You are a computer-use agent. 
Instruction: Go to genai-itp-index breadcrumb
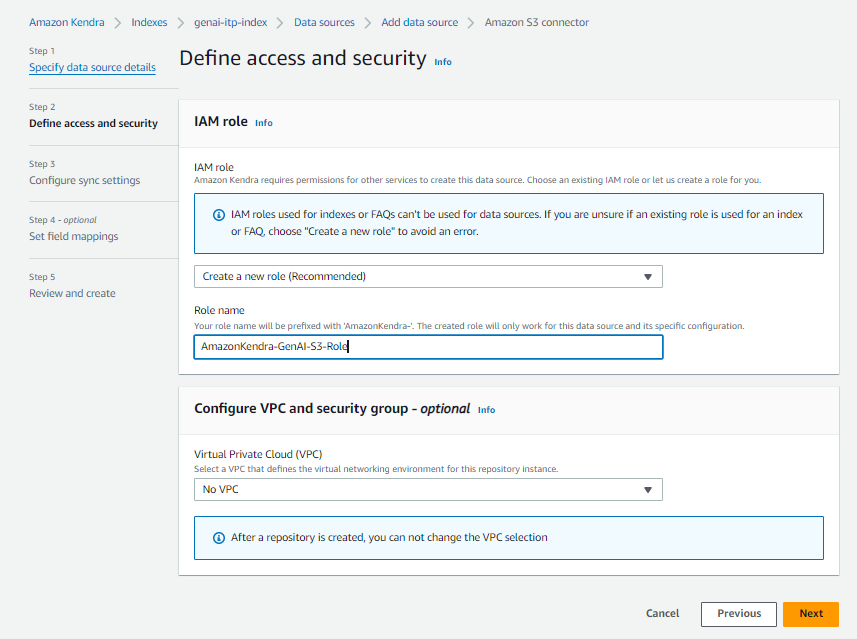point(230,22)
